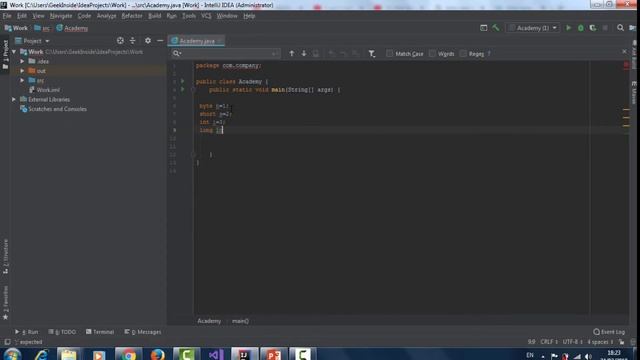Image resolution: width=640 pixels, height=360 pixels.
Task: Close the find bar
Action: tap(624, 51)
